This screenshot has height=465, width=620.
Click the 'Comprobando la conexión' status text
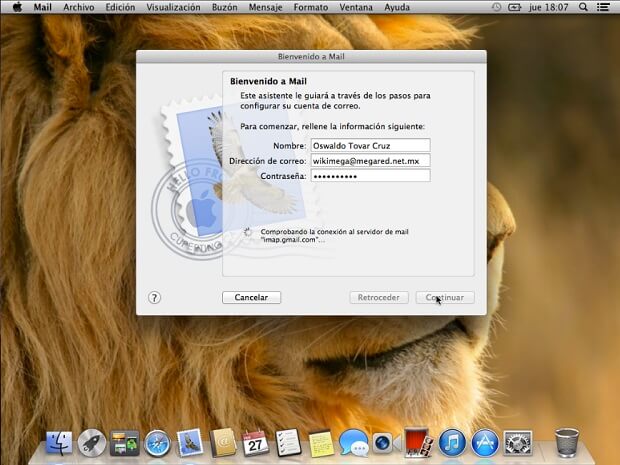tap(335, 236)
